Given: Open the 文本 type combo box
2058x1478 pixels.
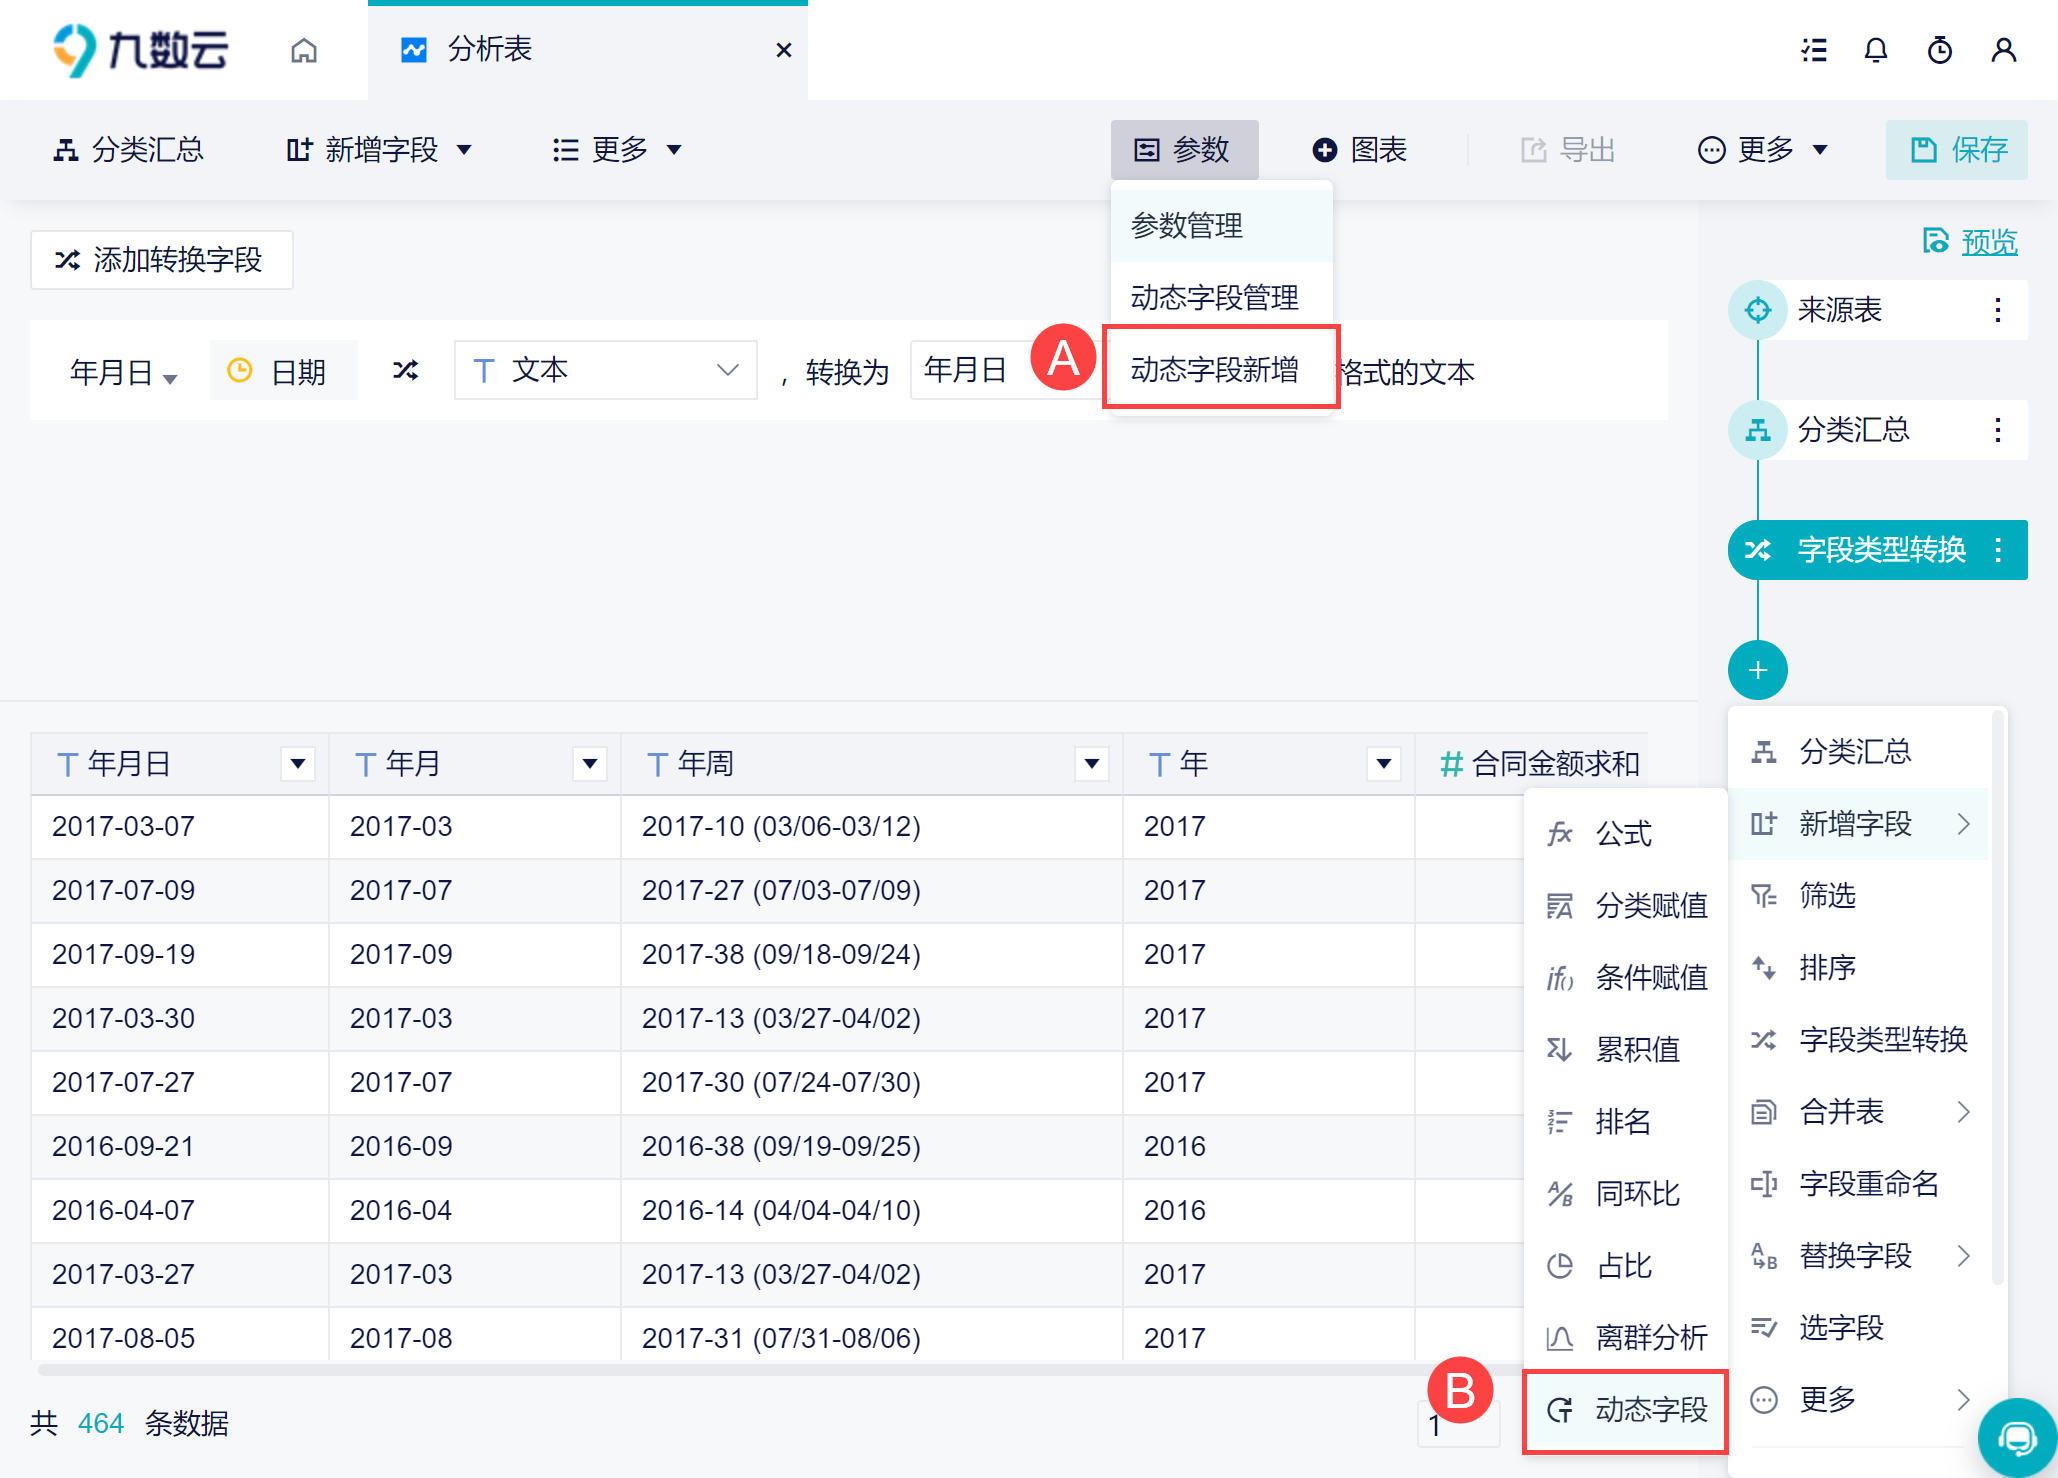Looking at the screenshot, I should pos(605,370).
